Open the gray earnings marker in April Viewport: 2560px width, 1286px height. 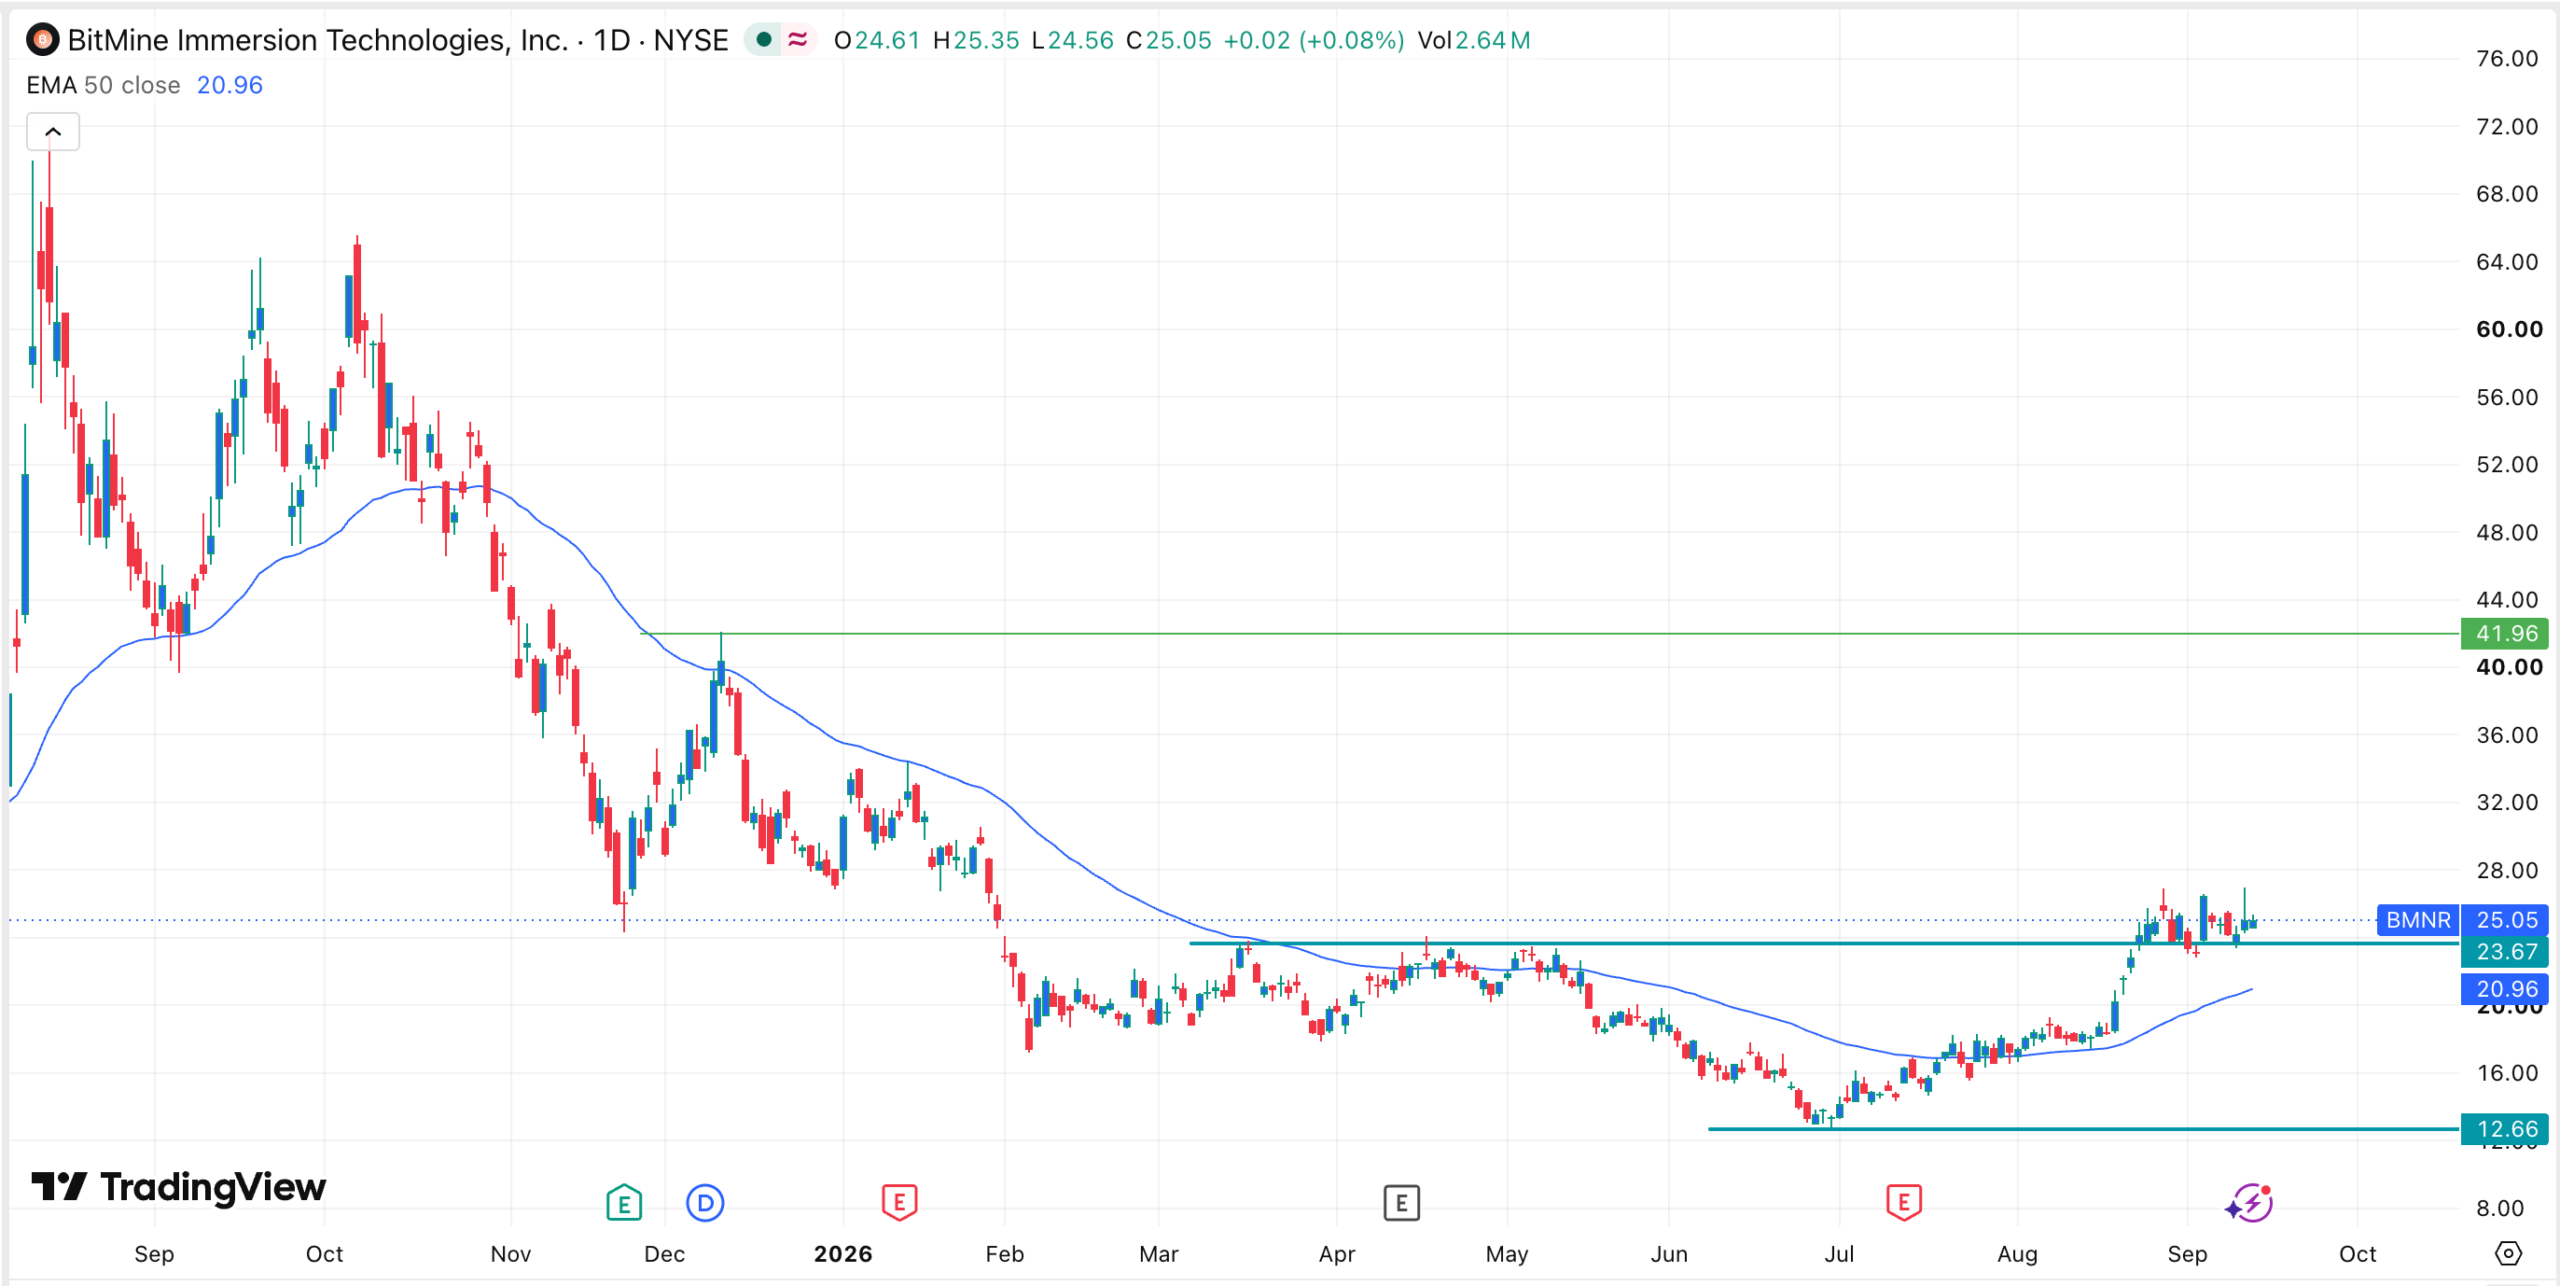pos(1401,1203)
